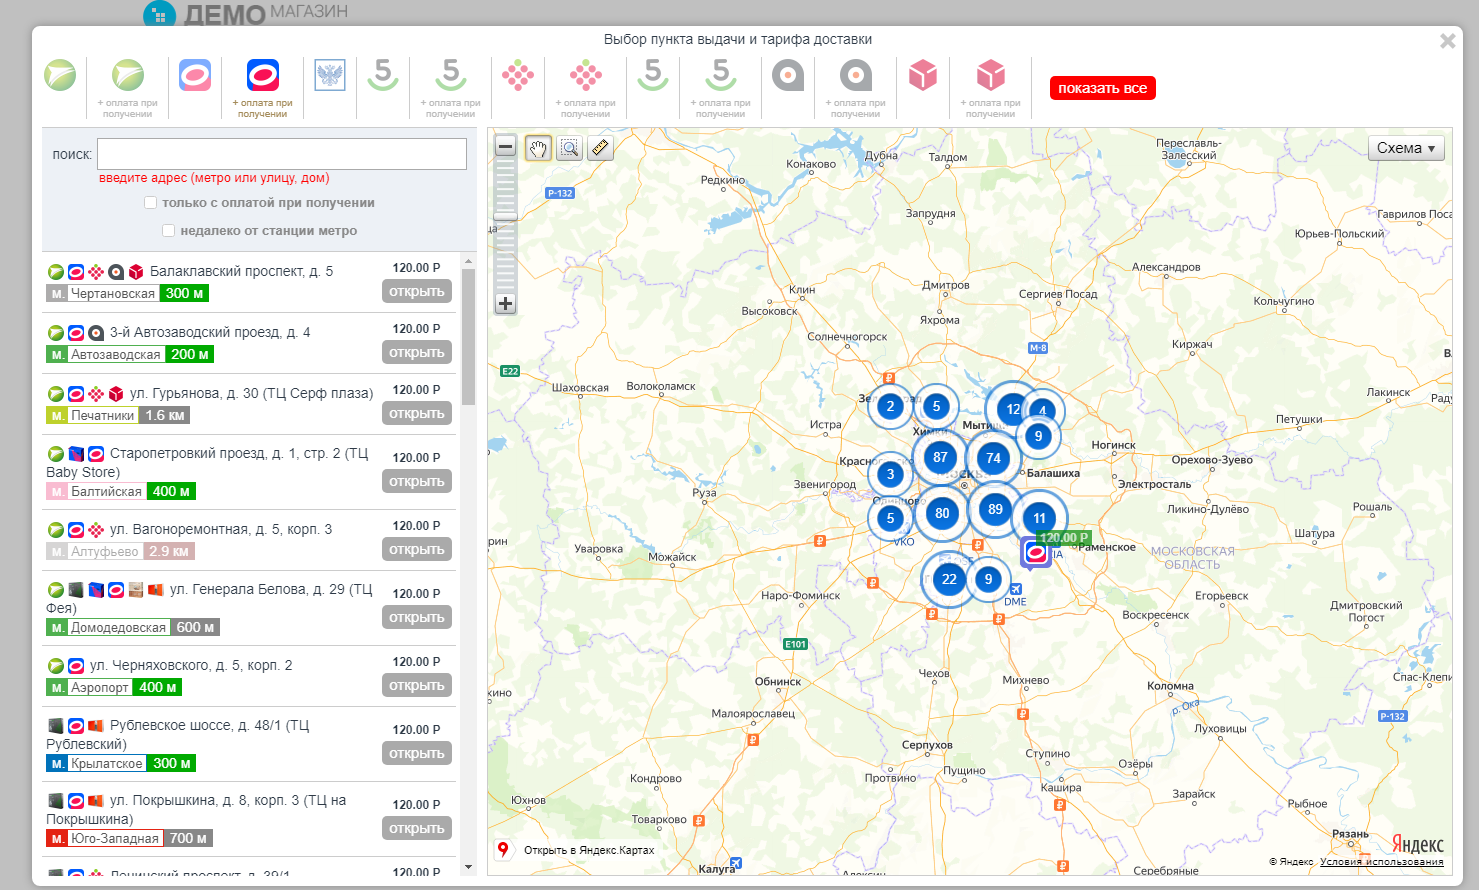Open map cluster marker 12
This screenshot has height=890, width=1479.
1012,409
